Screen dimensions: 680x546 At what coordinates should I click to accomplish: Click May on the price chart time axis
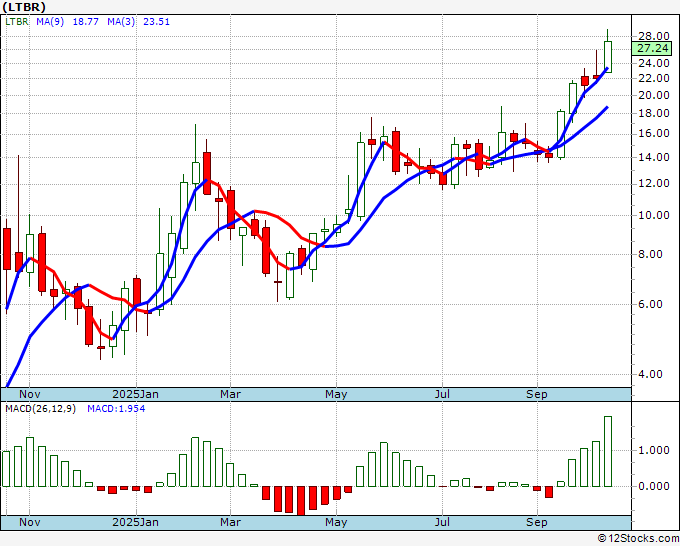(x=336, y=394)
